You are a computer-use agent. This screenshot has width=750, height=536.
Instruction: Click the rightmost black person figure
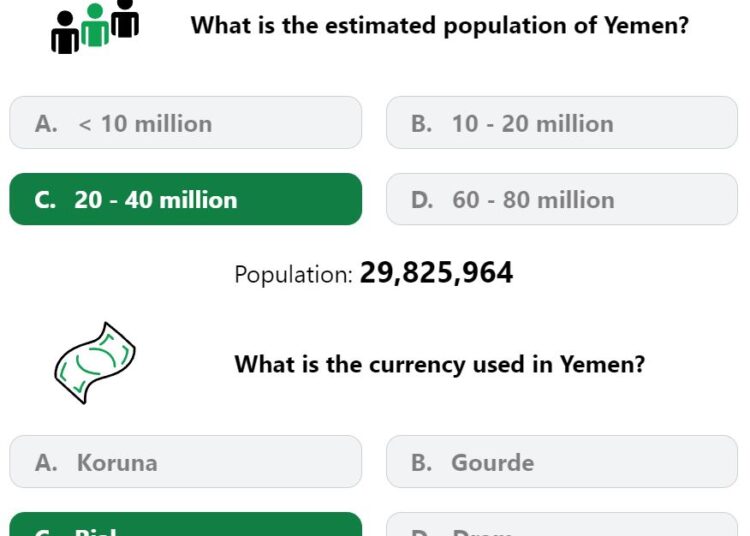(125, 18)
